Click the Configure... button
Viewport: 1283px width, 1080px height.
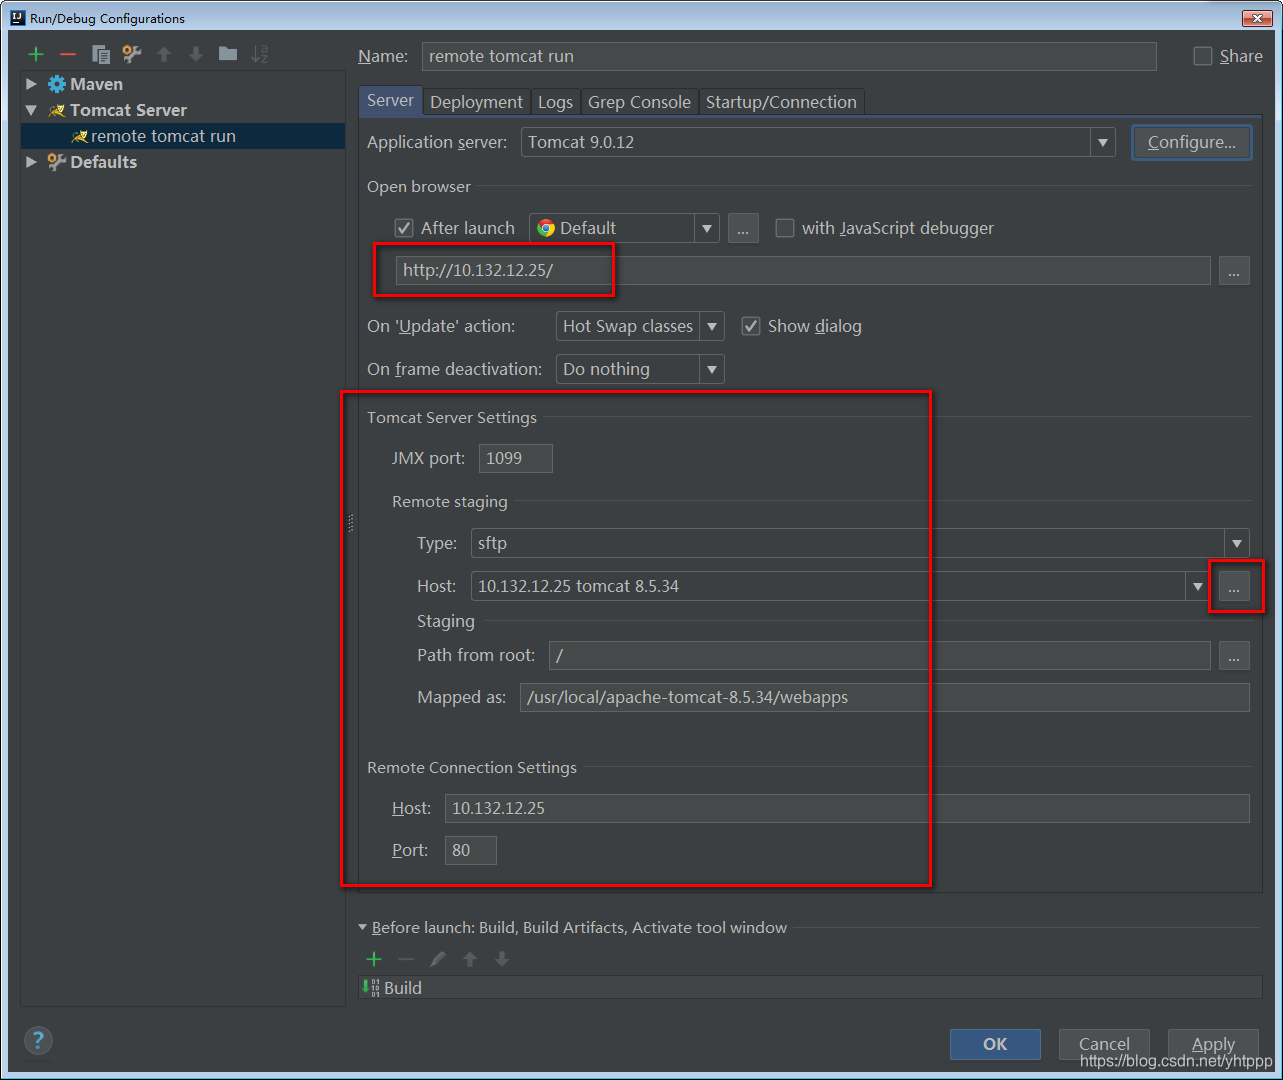tap(1192, 142)
